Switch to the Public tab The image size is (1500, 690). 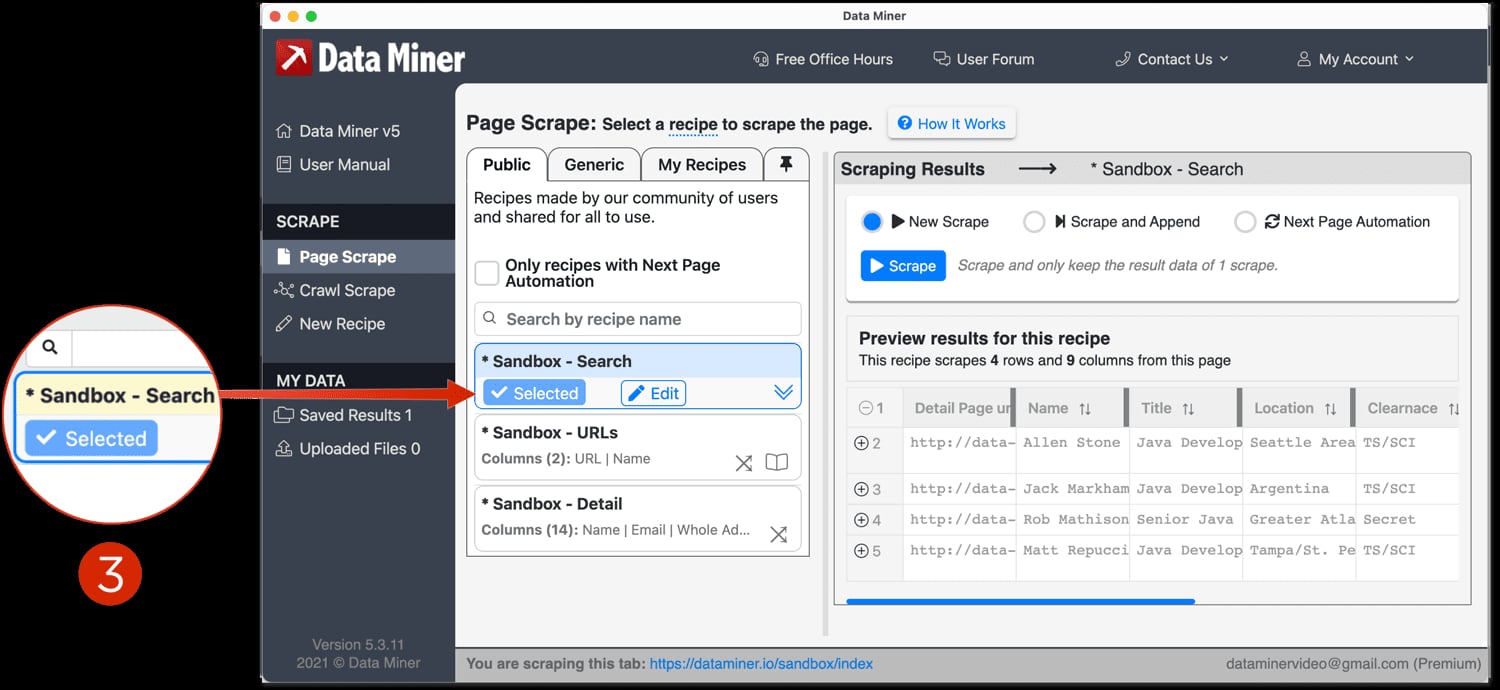pyautogui.click(x=507, y=165)
